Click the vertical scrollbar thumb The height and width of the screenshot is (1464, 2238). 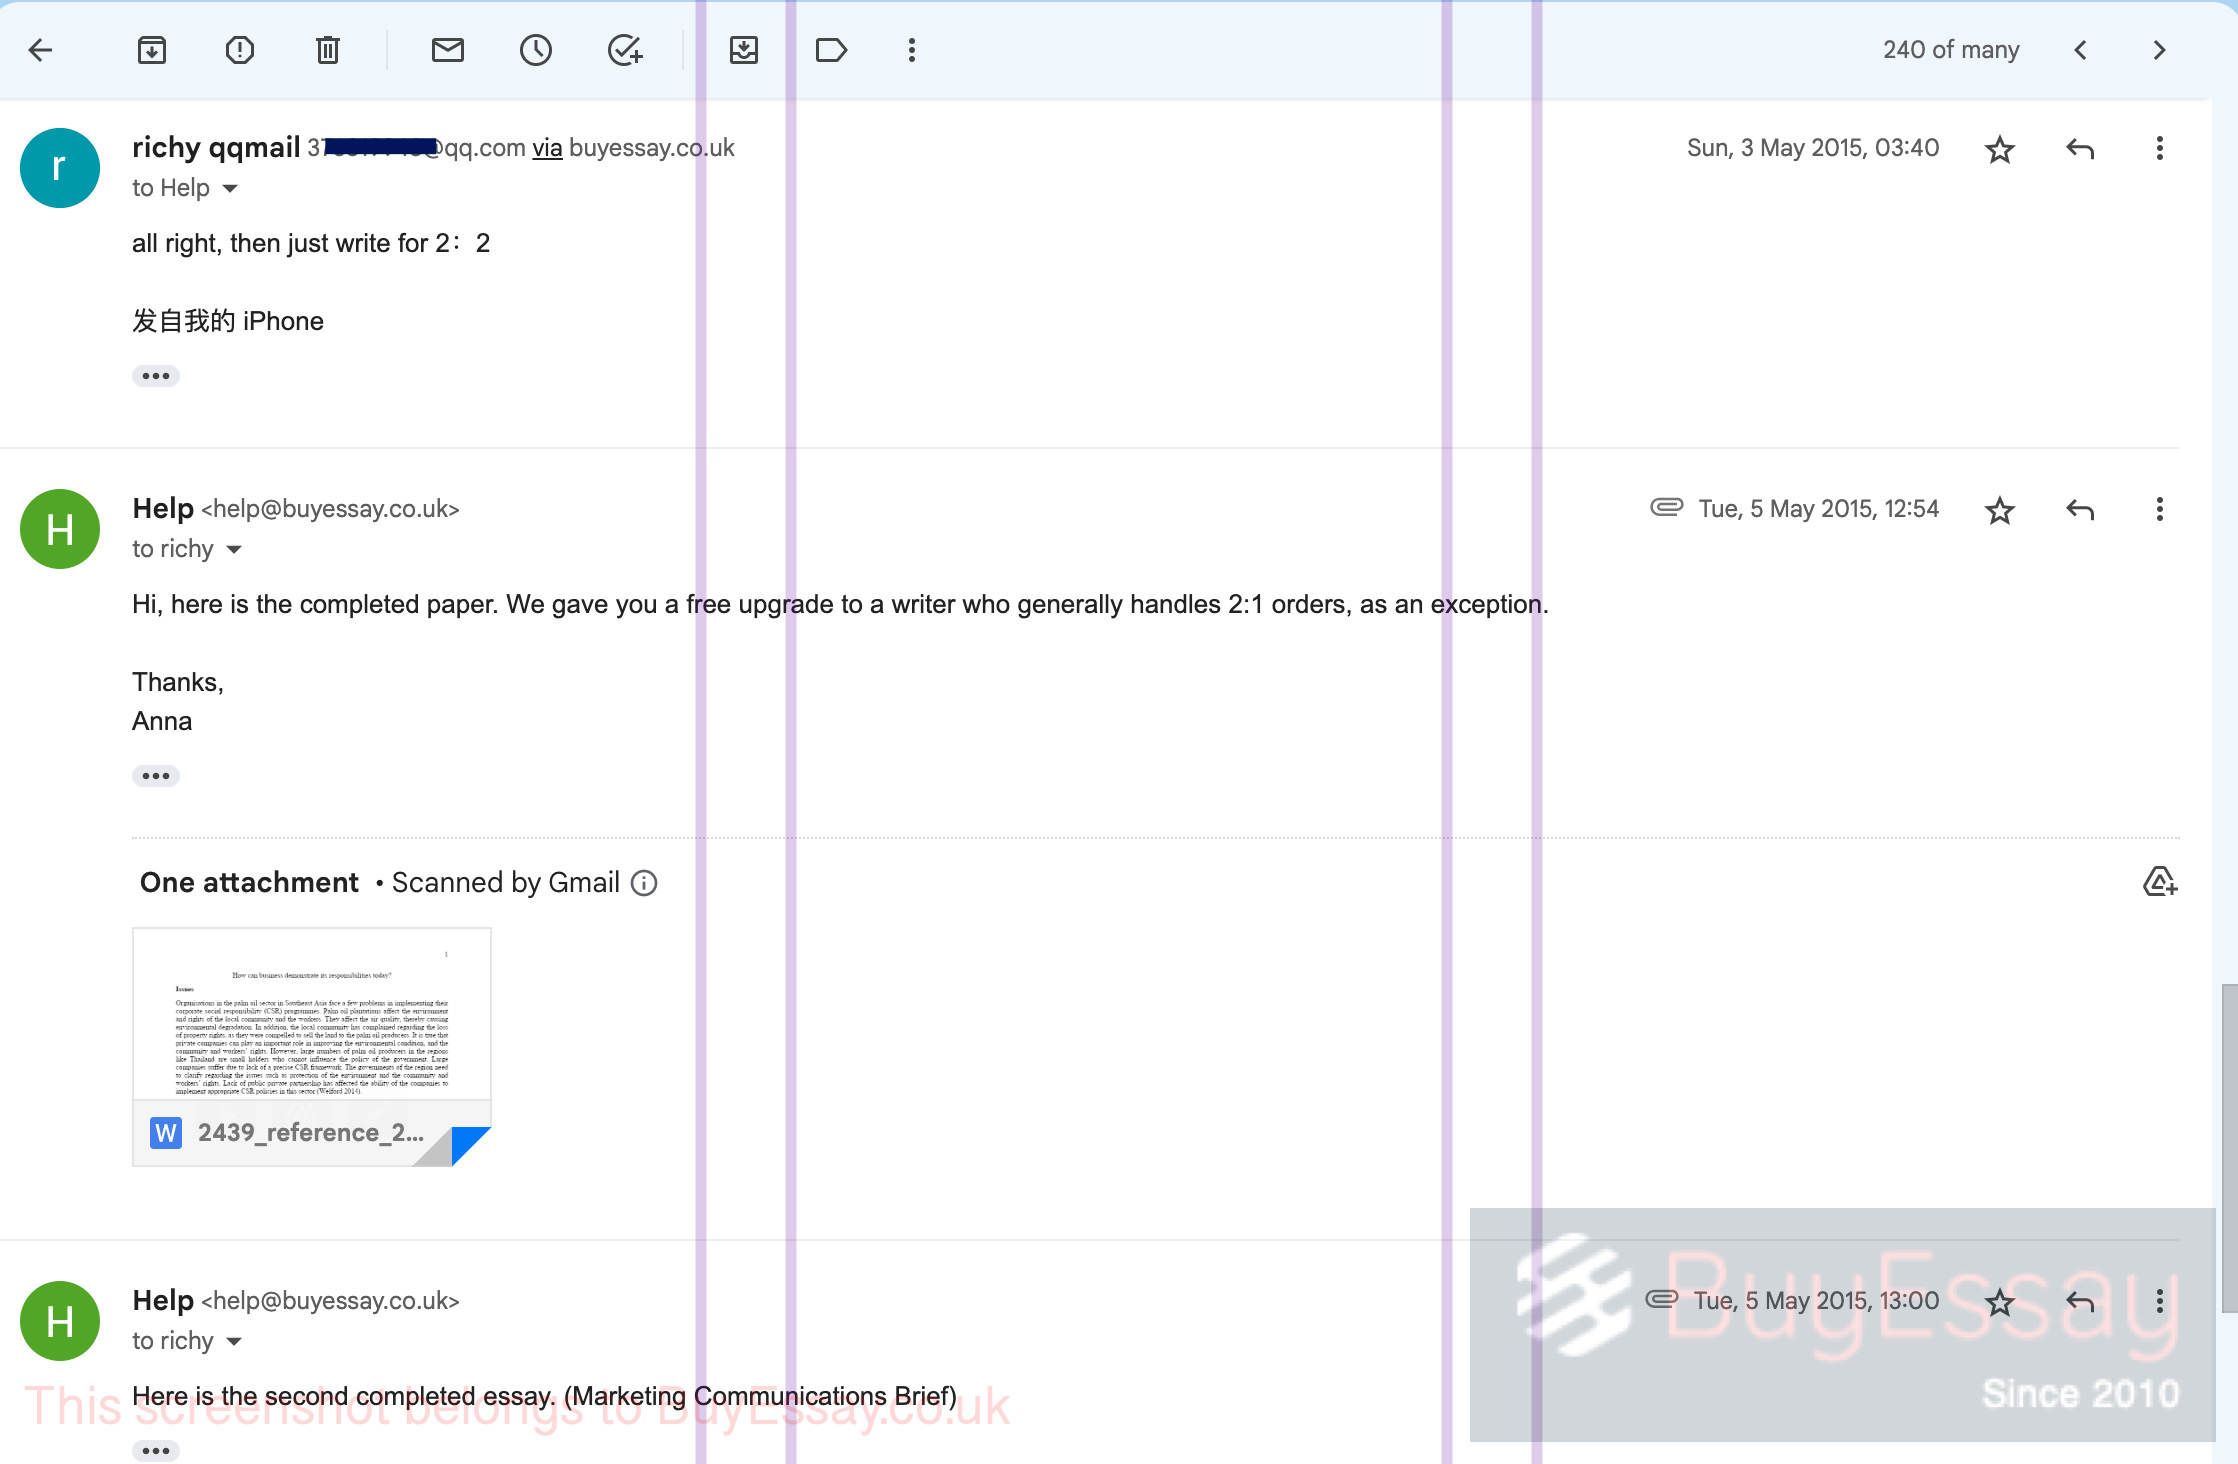[2230, 1148]
